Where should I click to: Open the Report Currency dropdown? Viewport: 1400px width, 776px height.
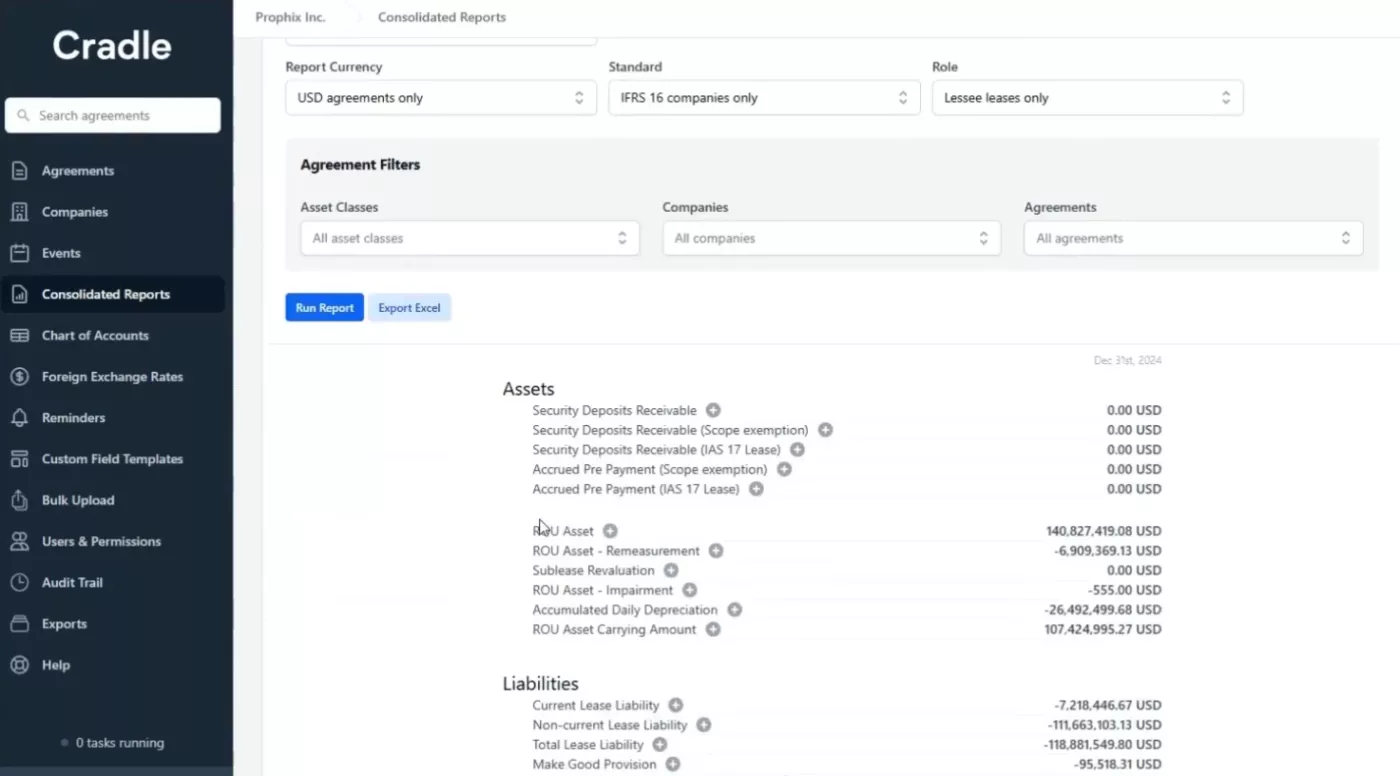tap(440, 97)
